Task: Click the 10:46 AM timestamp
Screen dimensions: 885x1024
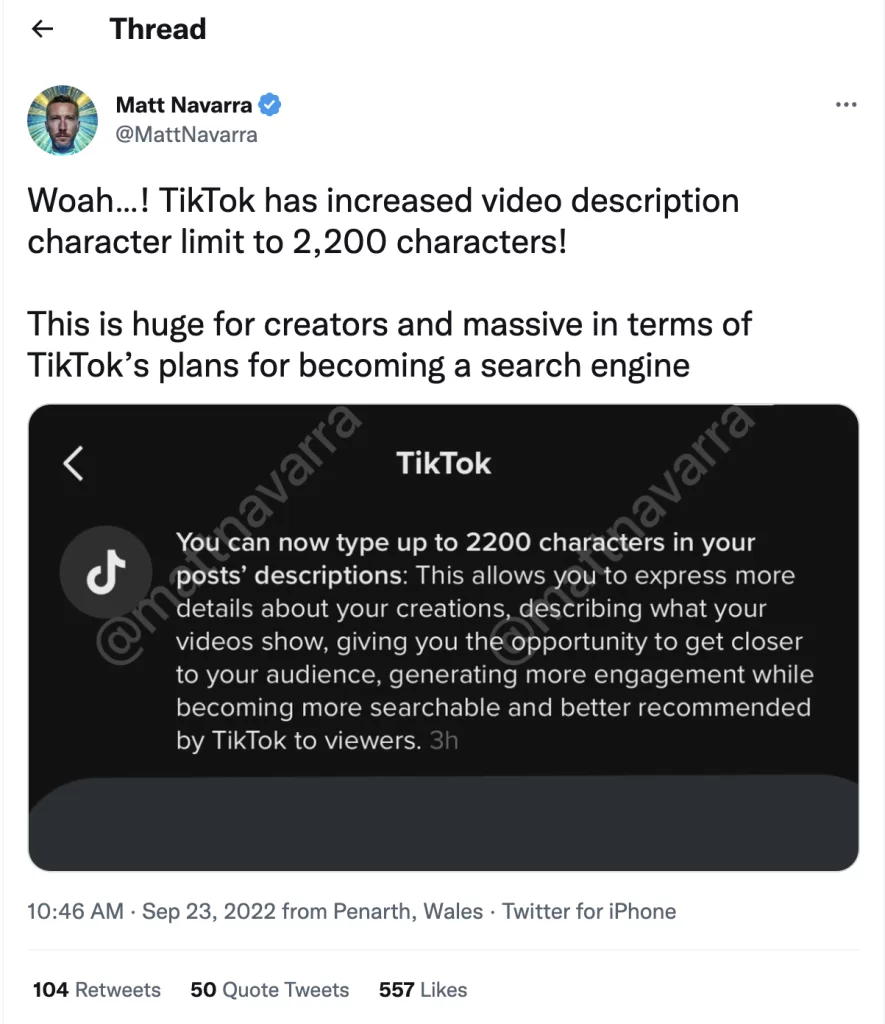Action: (x=75, y=911)
